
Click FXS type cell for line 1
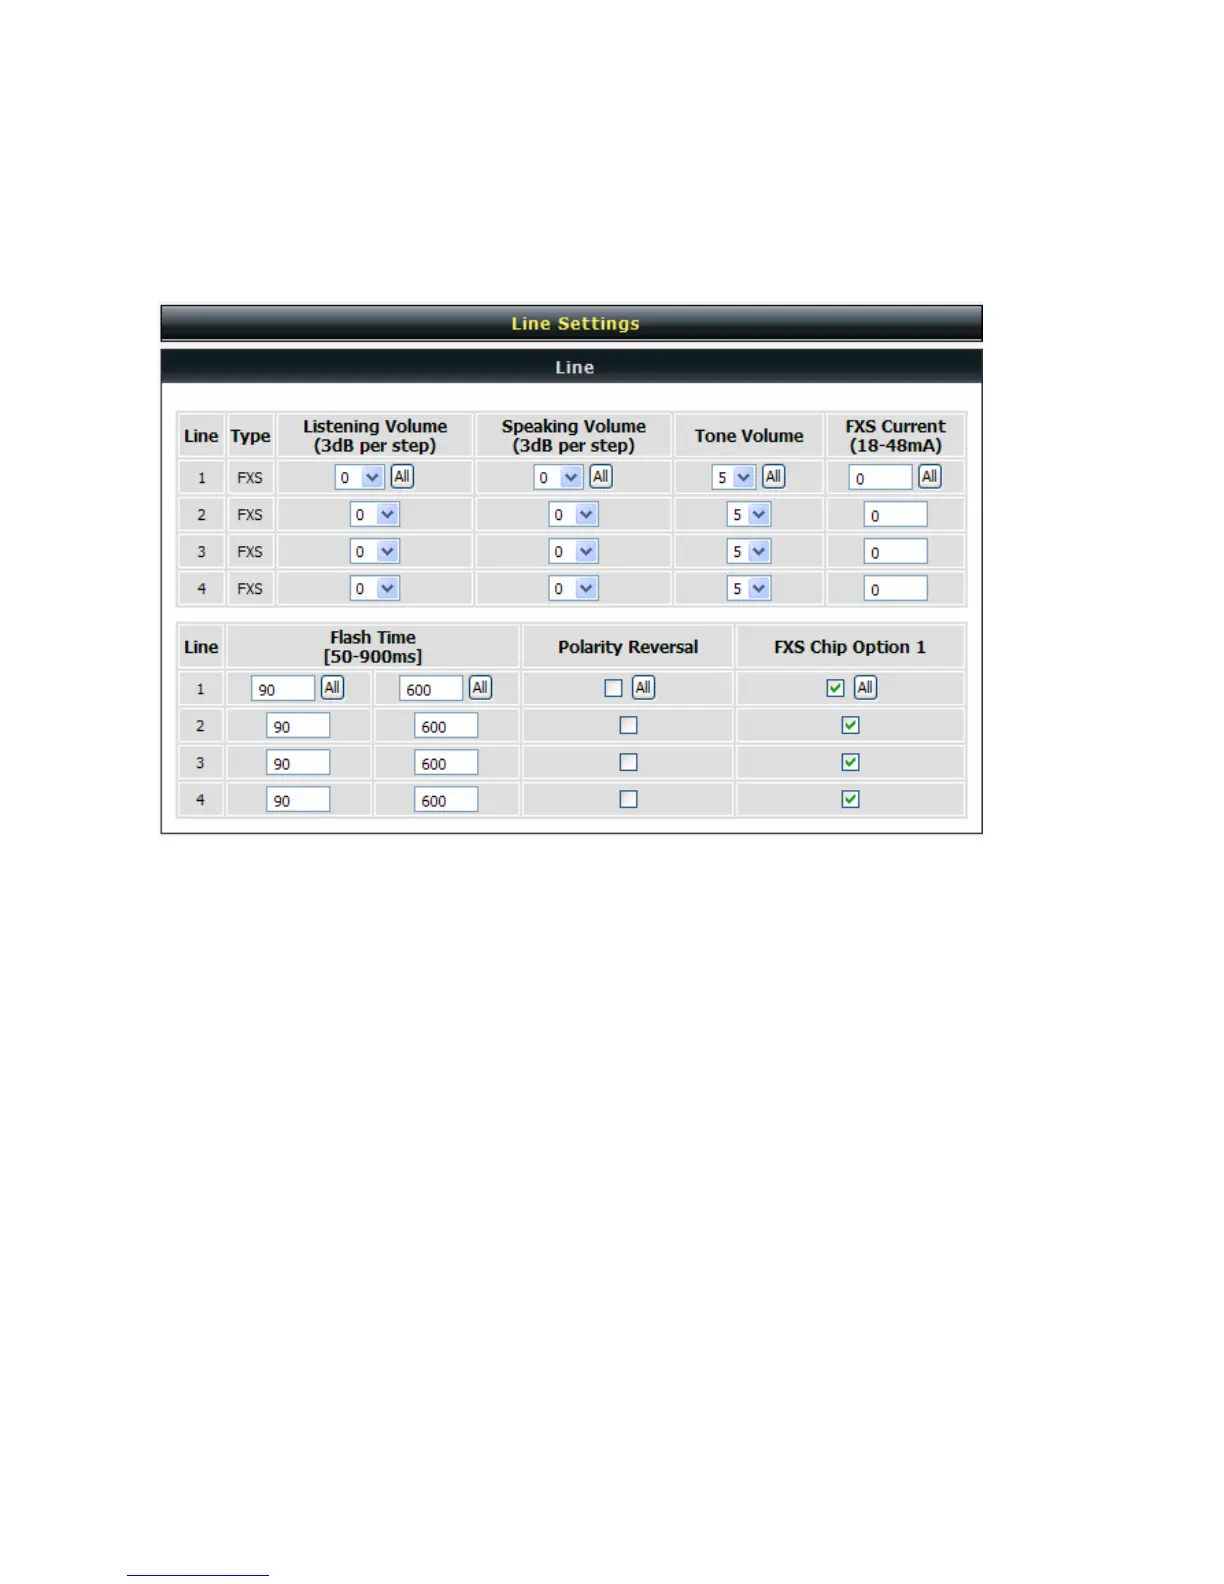pyautogui.click(x=250, y=478)
